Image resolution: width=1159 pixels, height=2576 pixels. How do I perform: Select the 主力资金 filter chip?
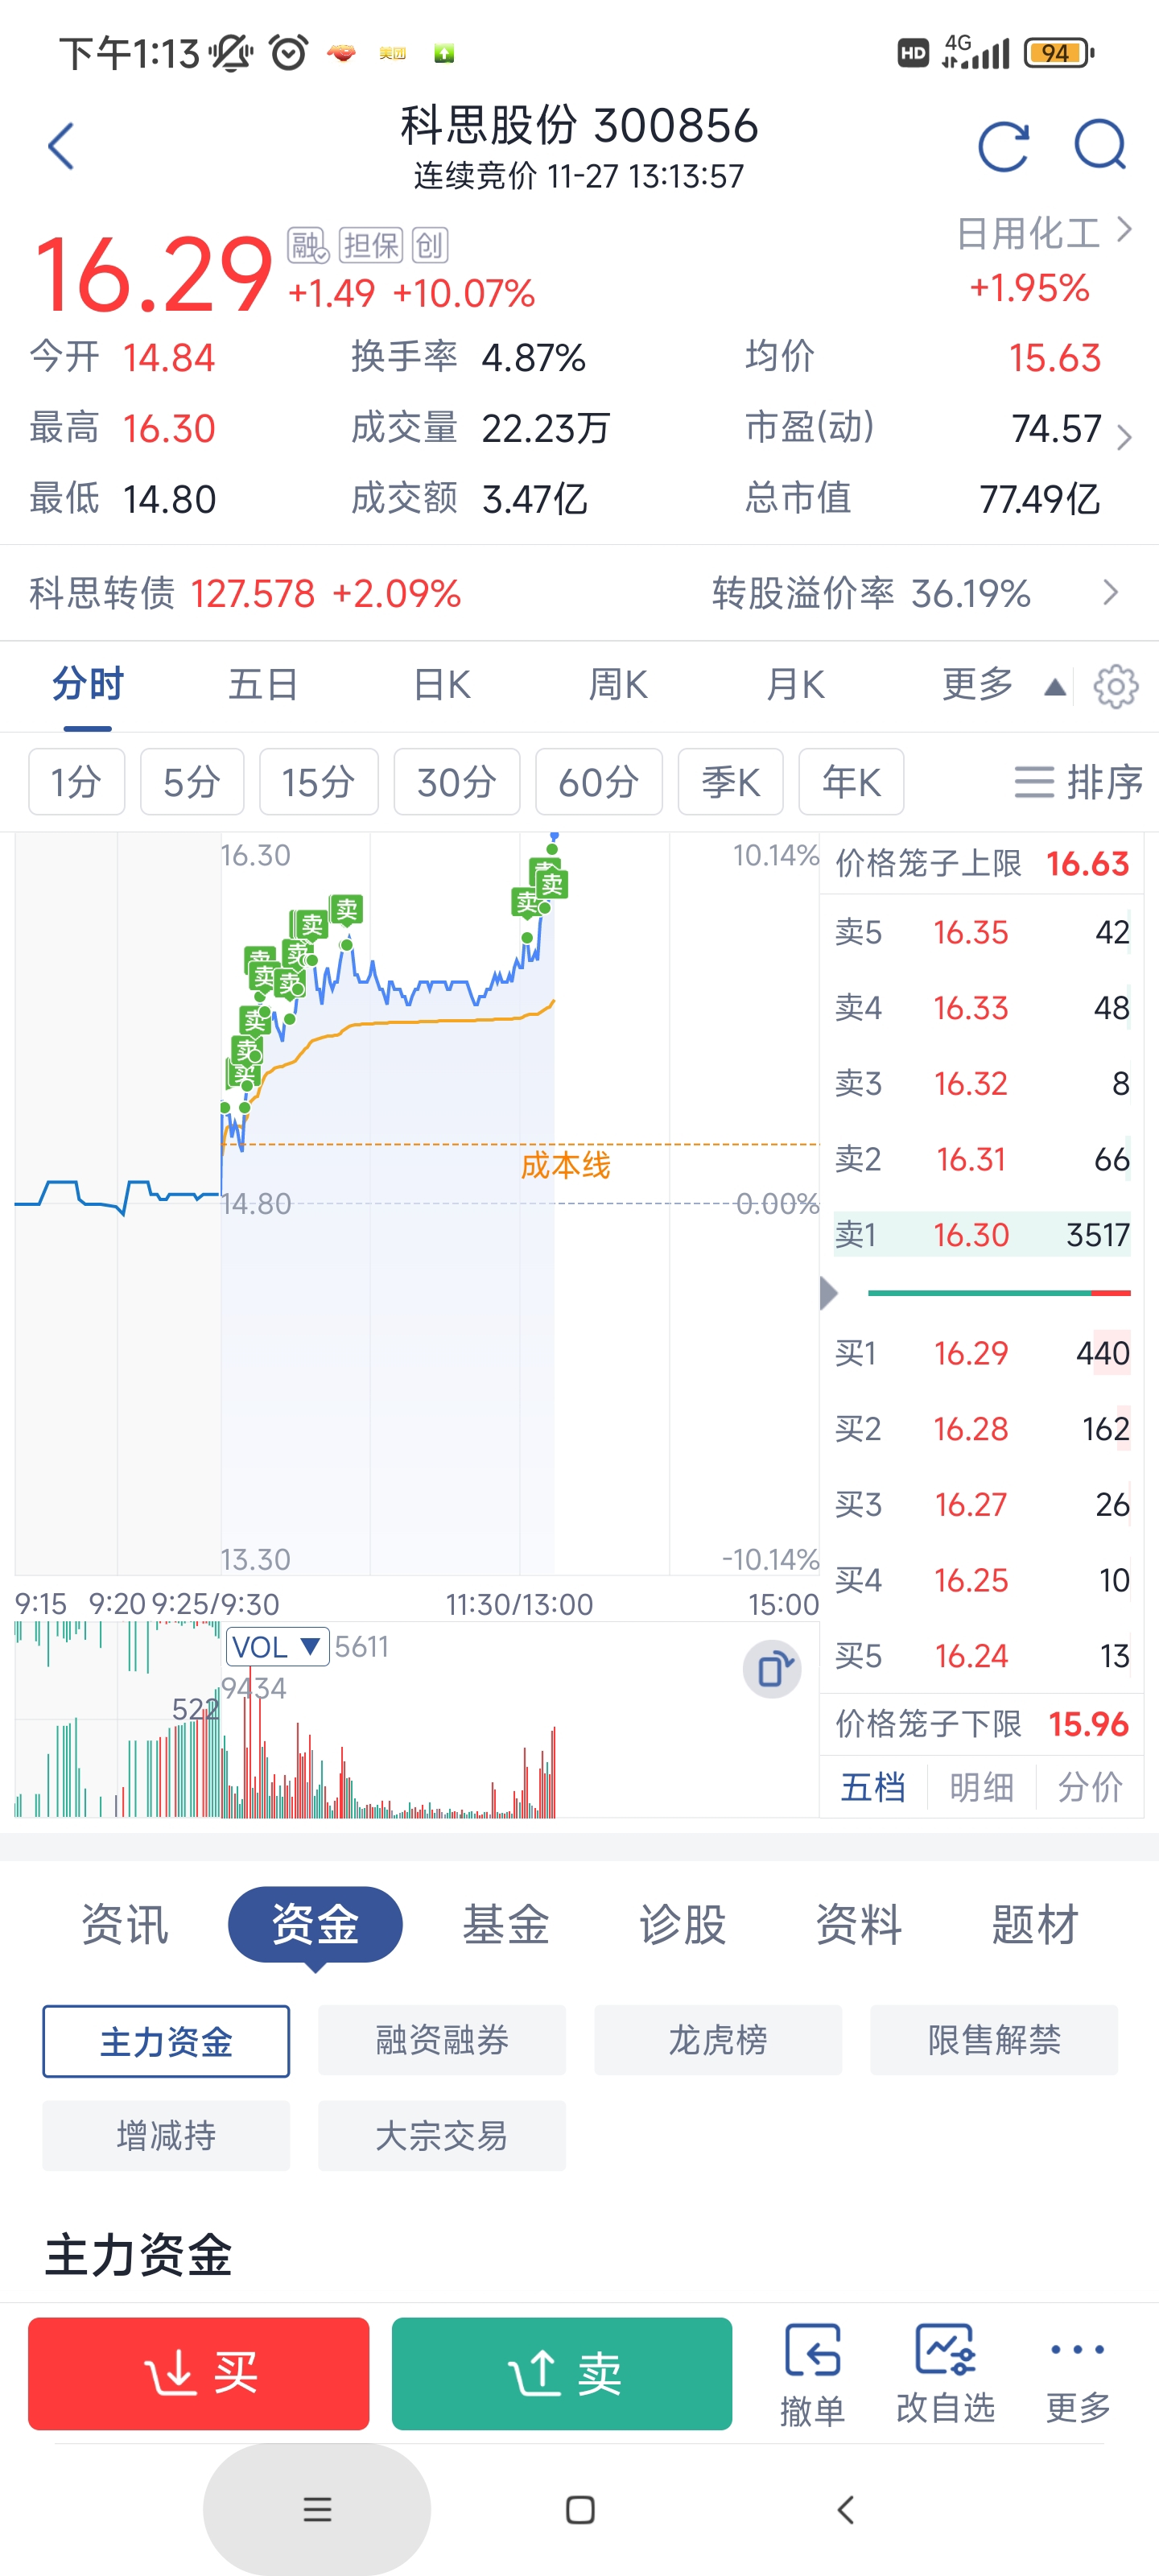166,2041
